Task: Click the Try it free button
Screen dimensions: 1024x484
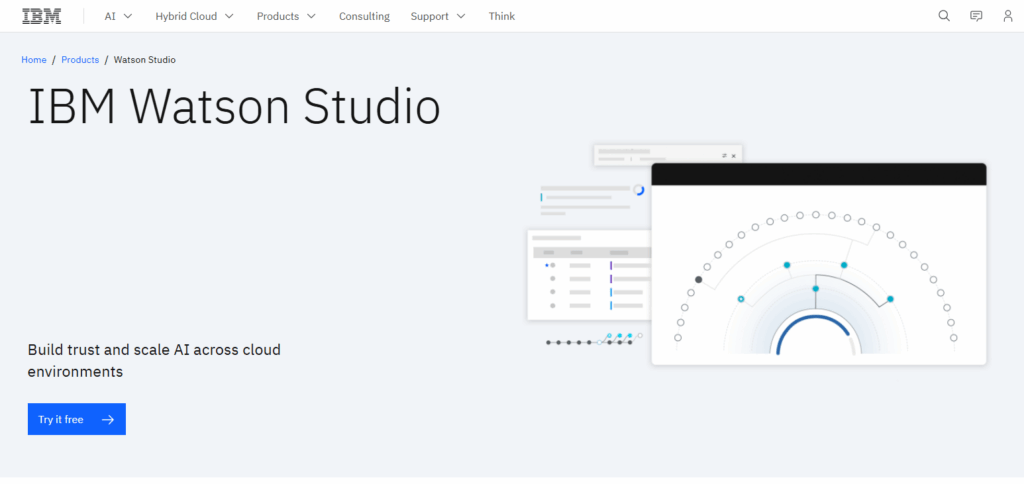Action: [76, 419]
